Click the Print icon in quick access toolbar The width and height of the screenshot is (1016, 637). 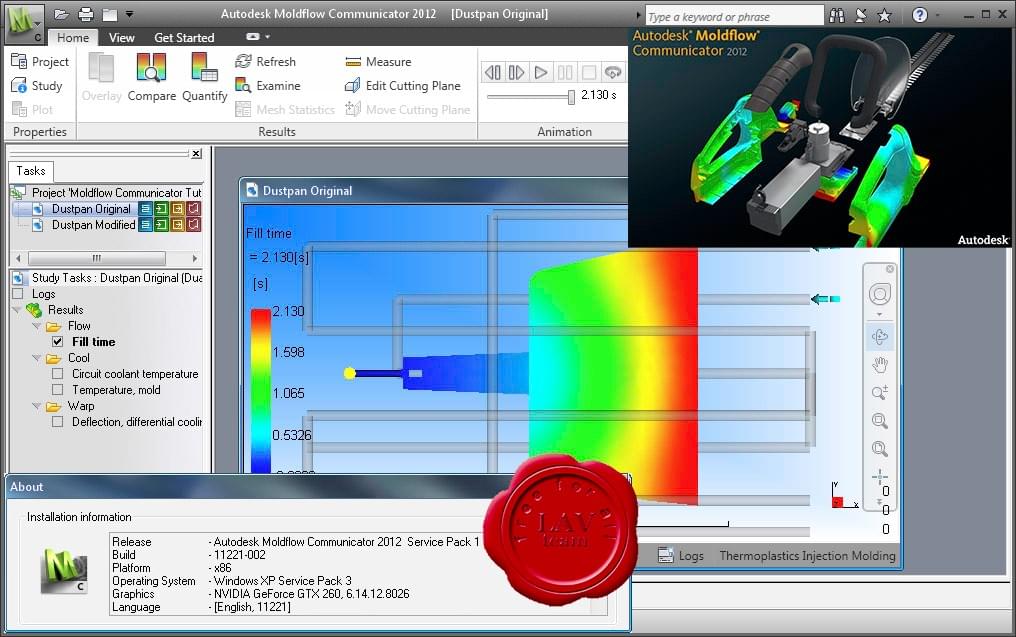(x=86, y=14)
